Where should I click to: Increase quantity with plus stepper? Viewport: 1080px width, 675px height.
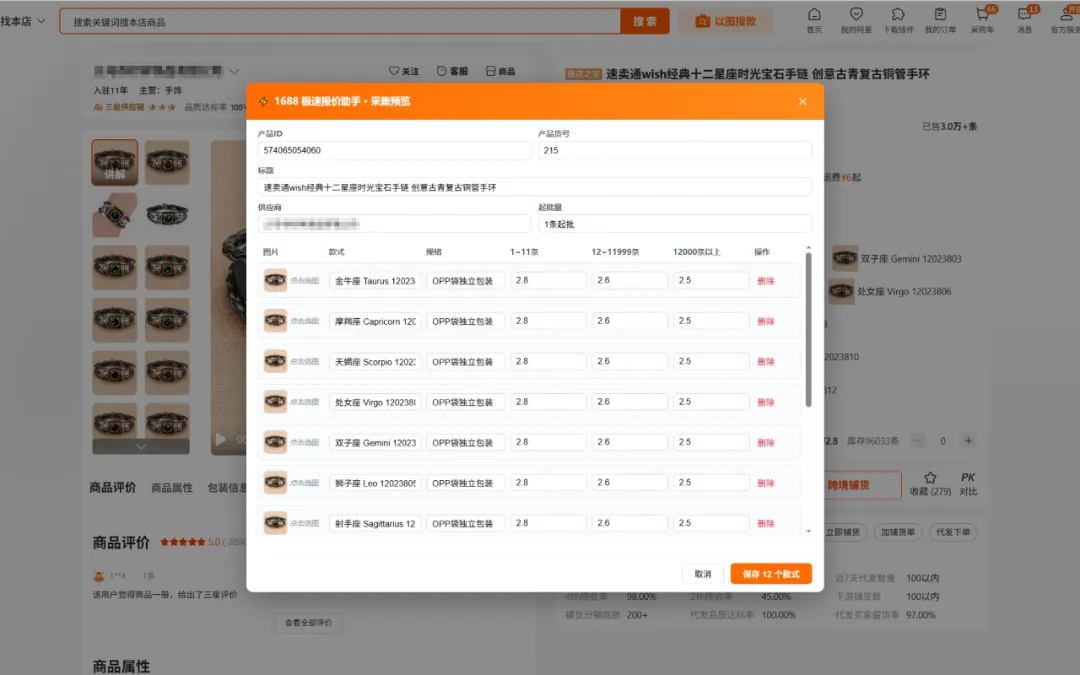[968, 441]
